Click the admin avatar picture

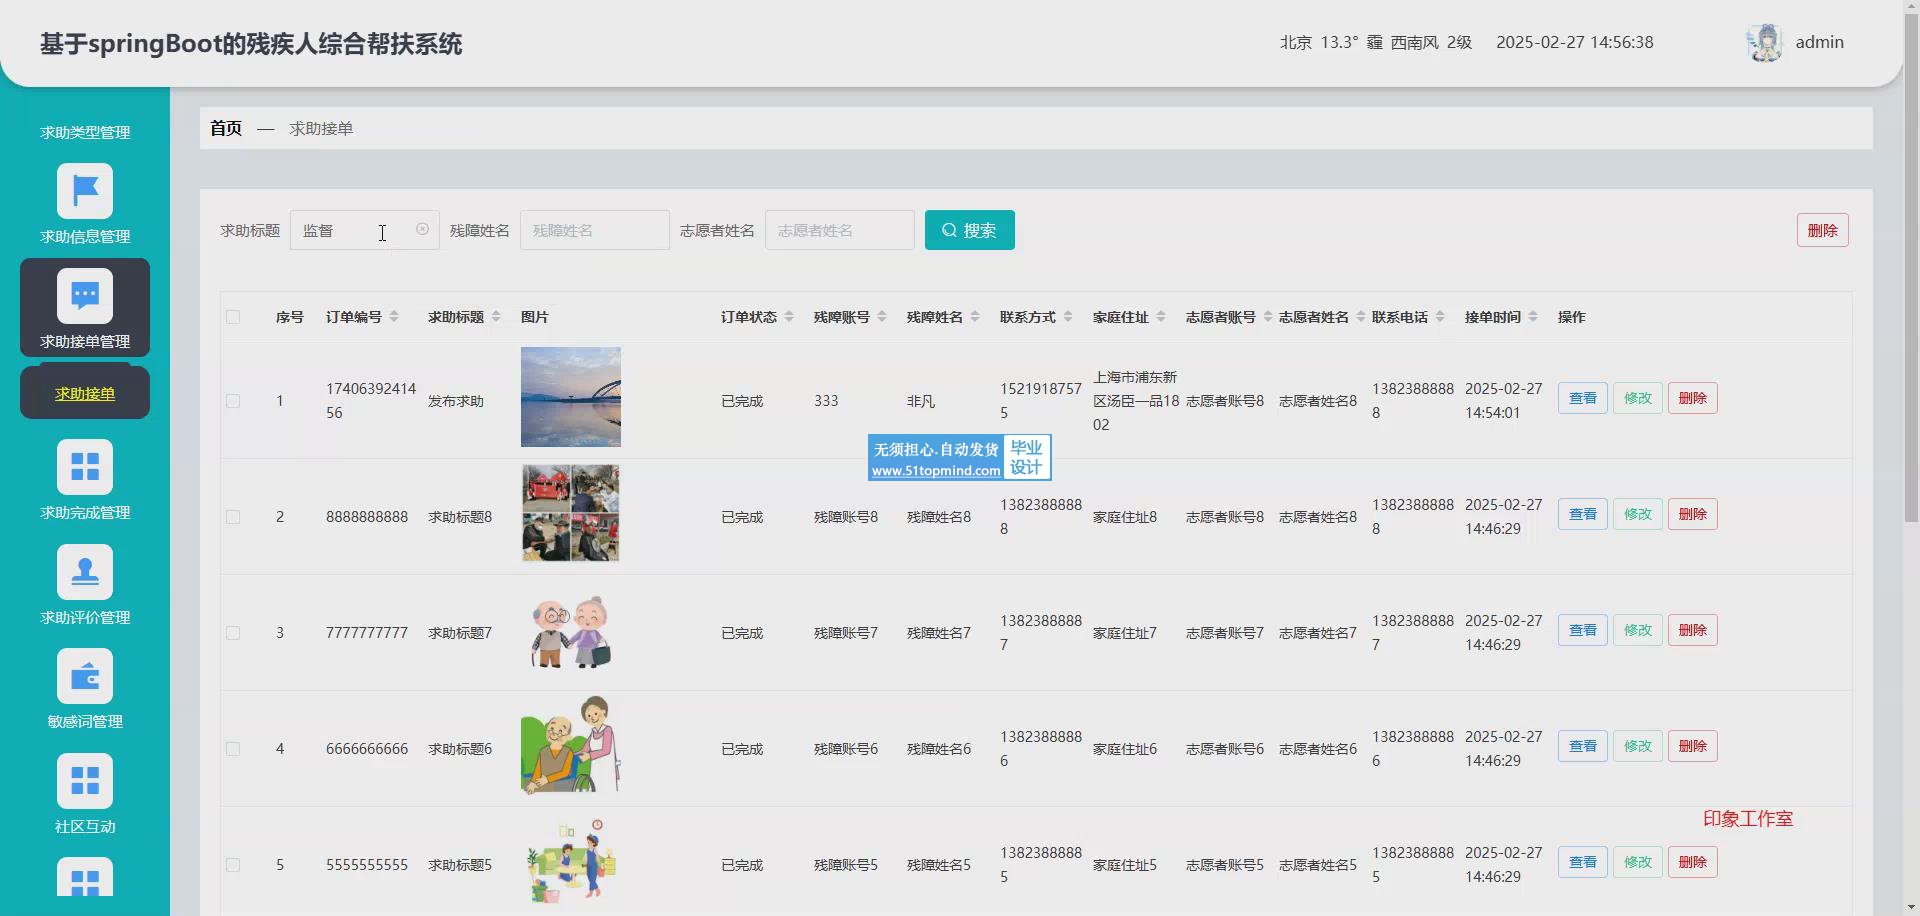(1764, 43)
